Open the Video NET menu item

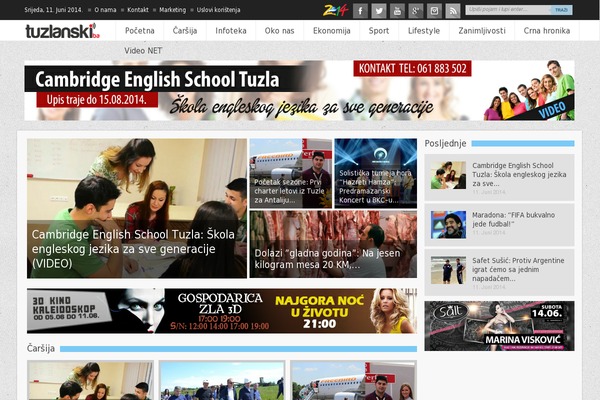click(143, 51)
